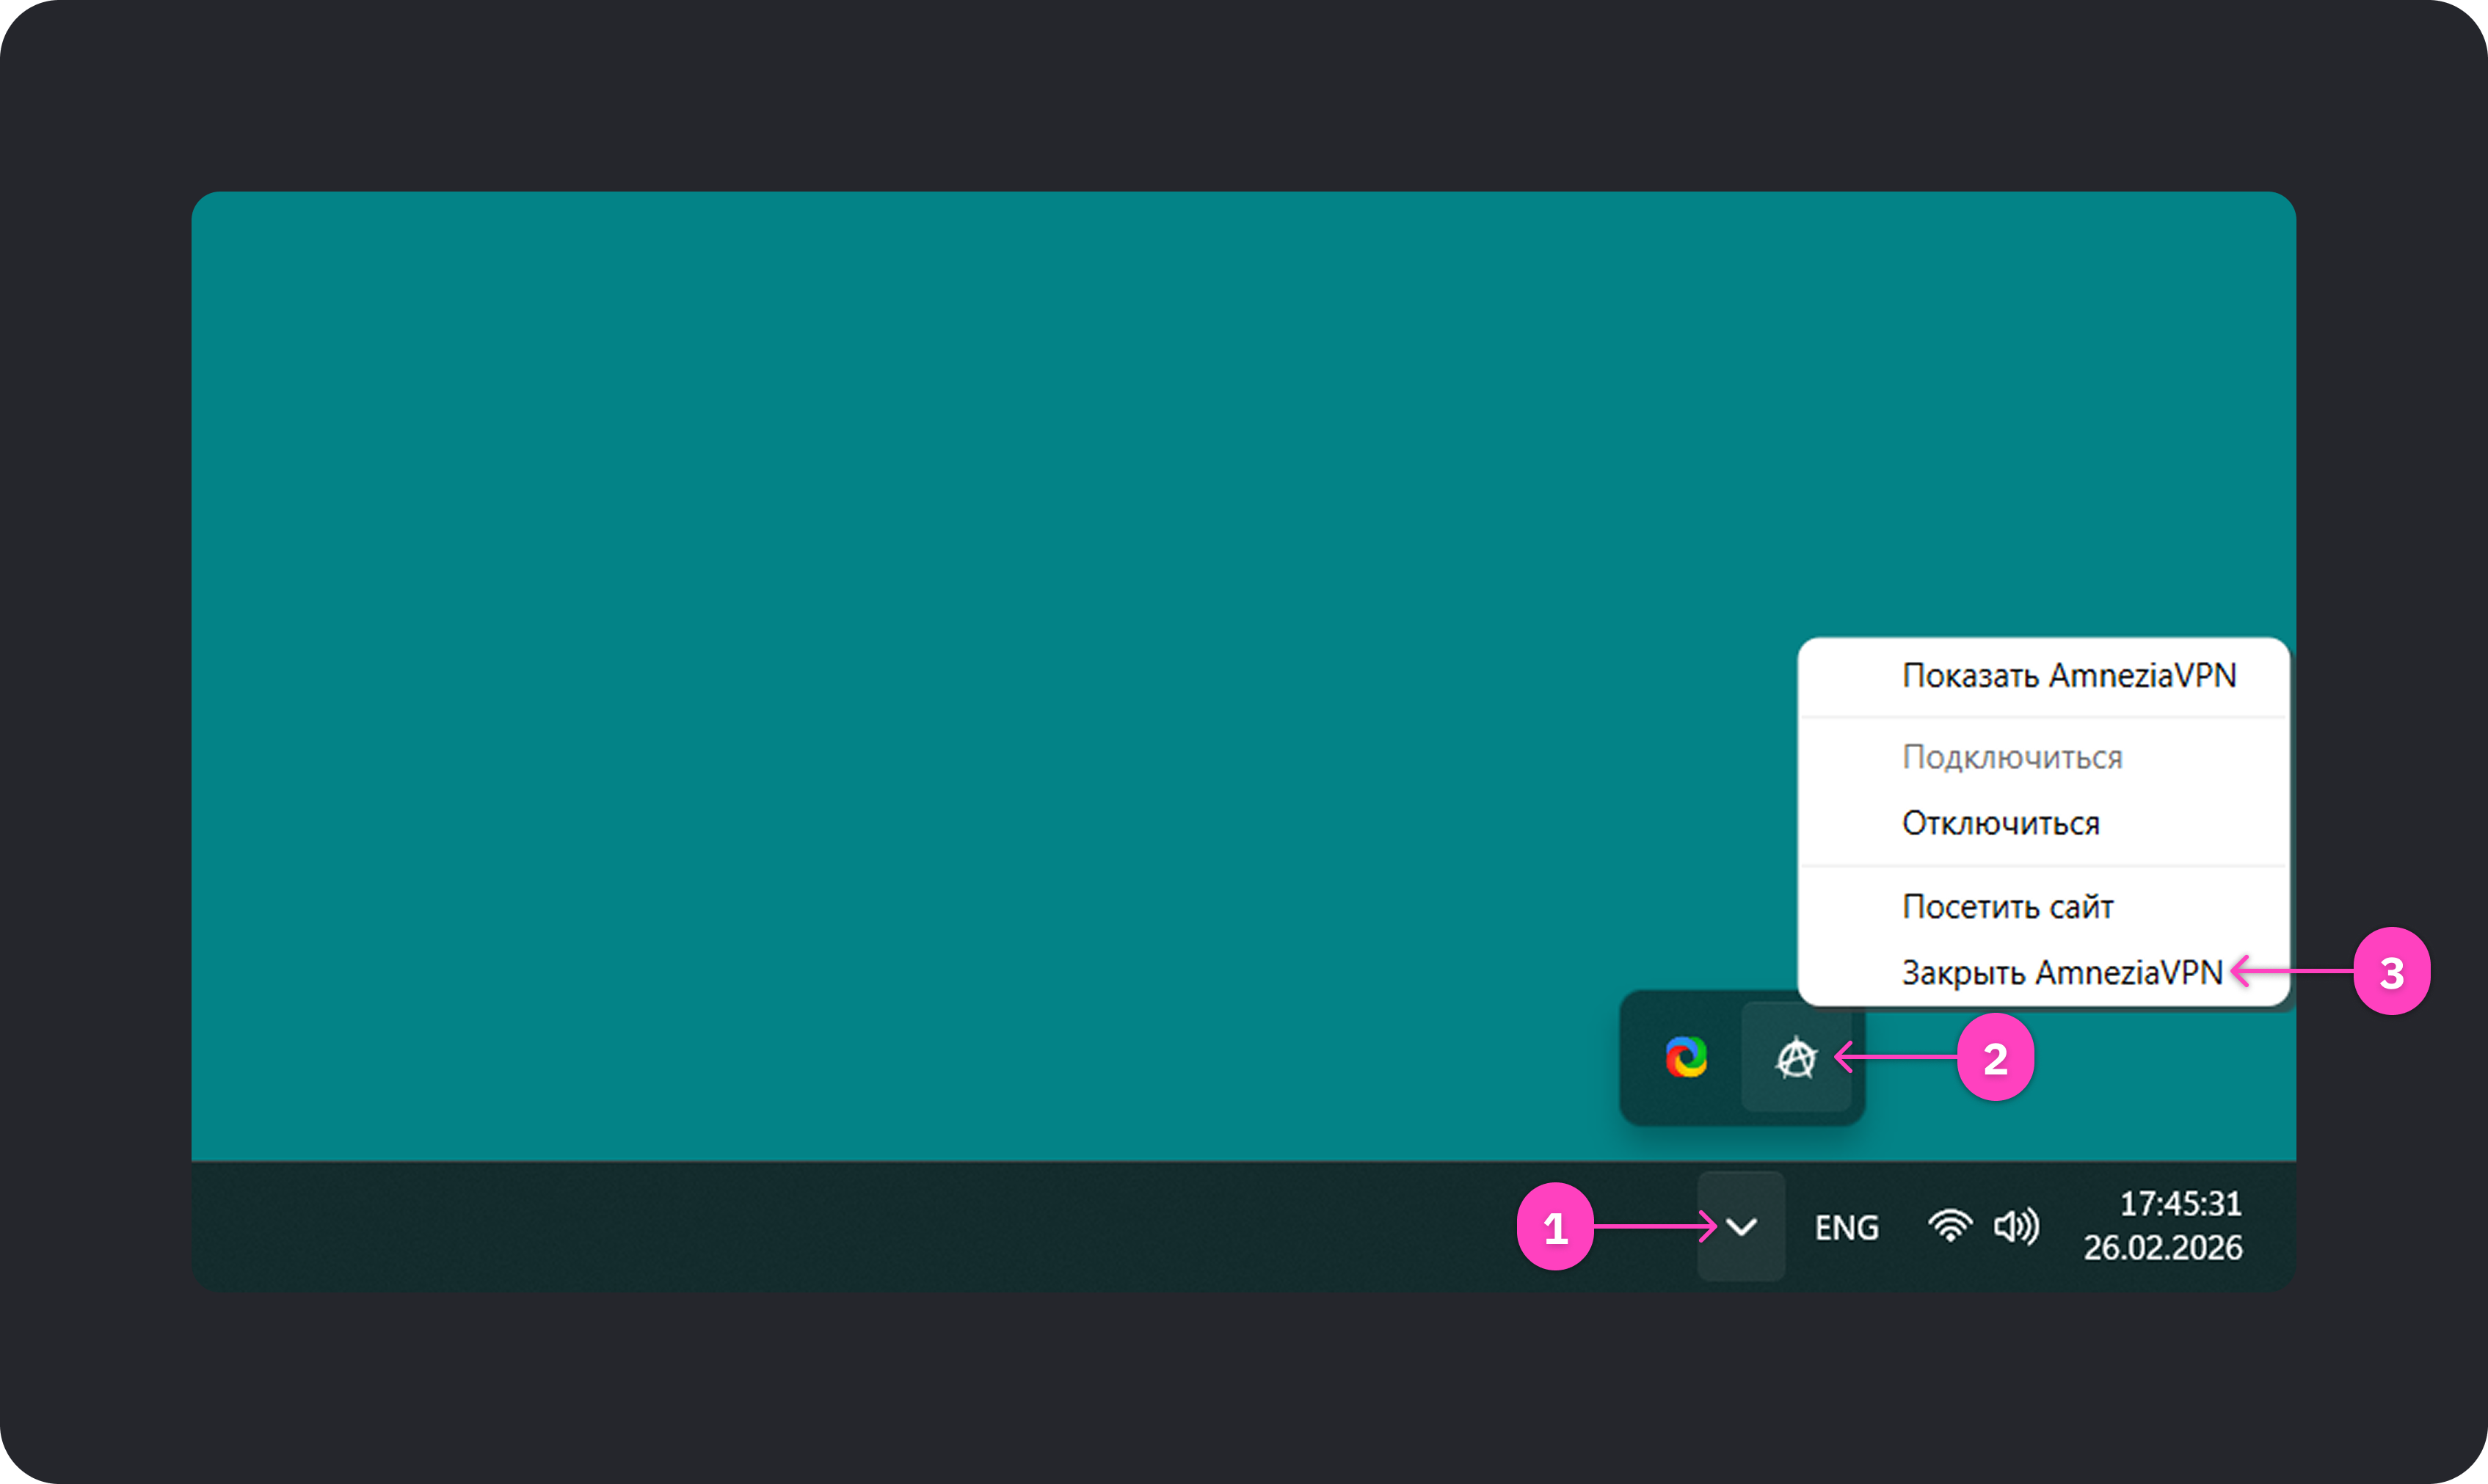Switch the ENG input language indicator
The width and height of the screenshot is (2488, 1484).
1846,1227
